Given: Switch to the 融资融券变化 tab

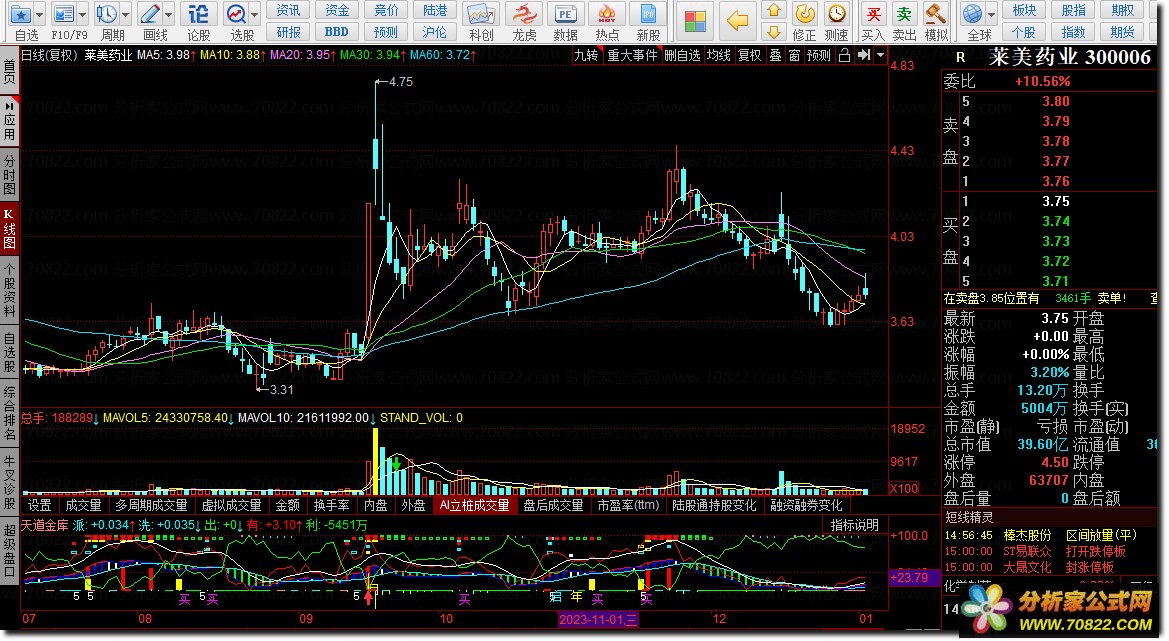Looking at the screenshot, I should [806, 505].
